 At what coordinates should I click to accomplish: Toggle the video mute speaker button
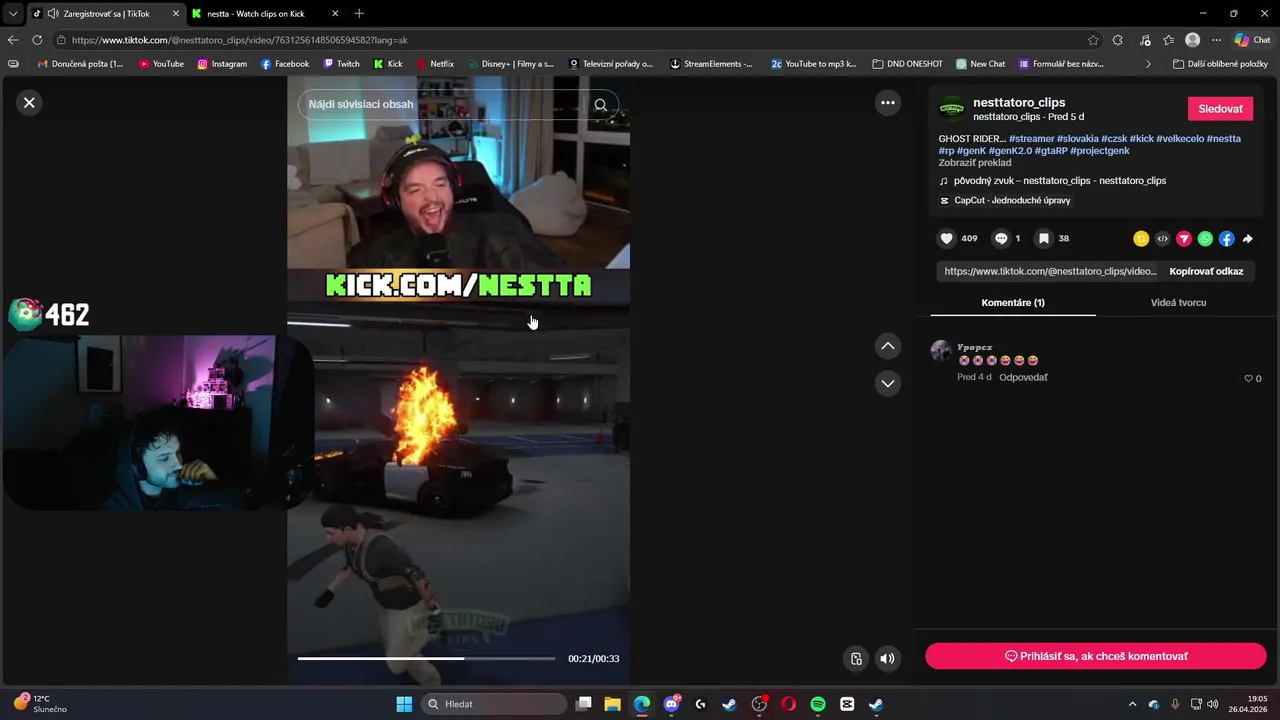pyautogui.click(x=887, y=658)
